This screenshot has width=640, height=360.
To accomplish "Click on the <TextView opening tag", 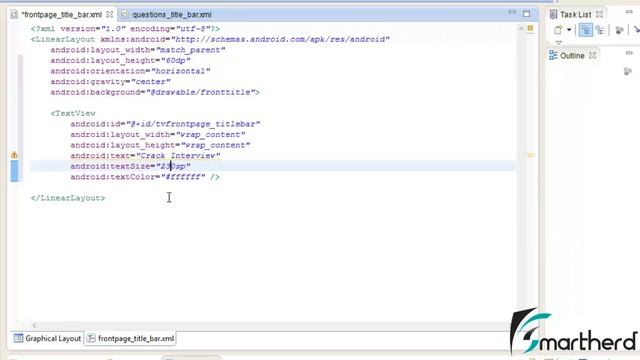I will 73,113.
